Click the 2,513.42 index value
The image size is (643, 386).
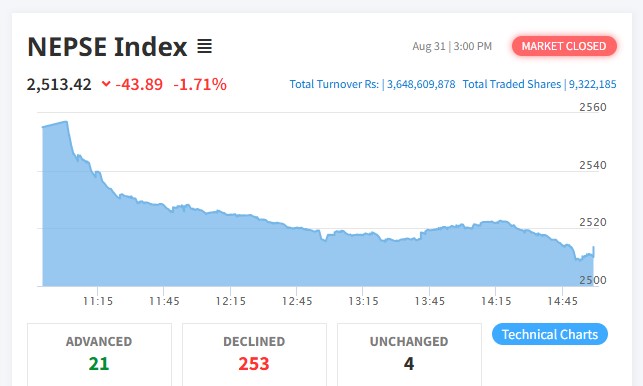tap(59, 85)
